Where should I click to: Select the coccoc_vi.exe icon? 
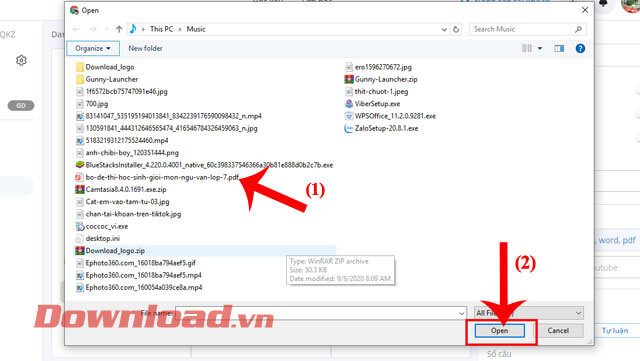[x=80, y=226]
